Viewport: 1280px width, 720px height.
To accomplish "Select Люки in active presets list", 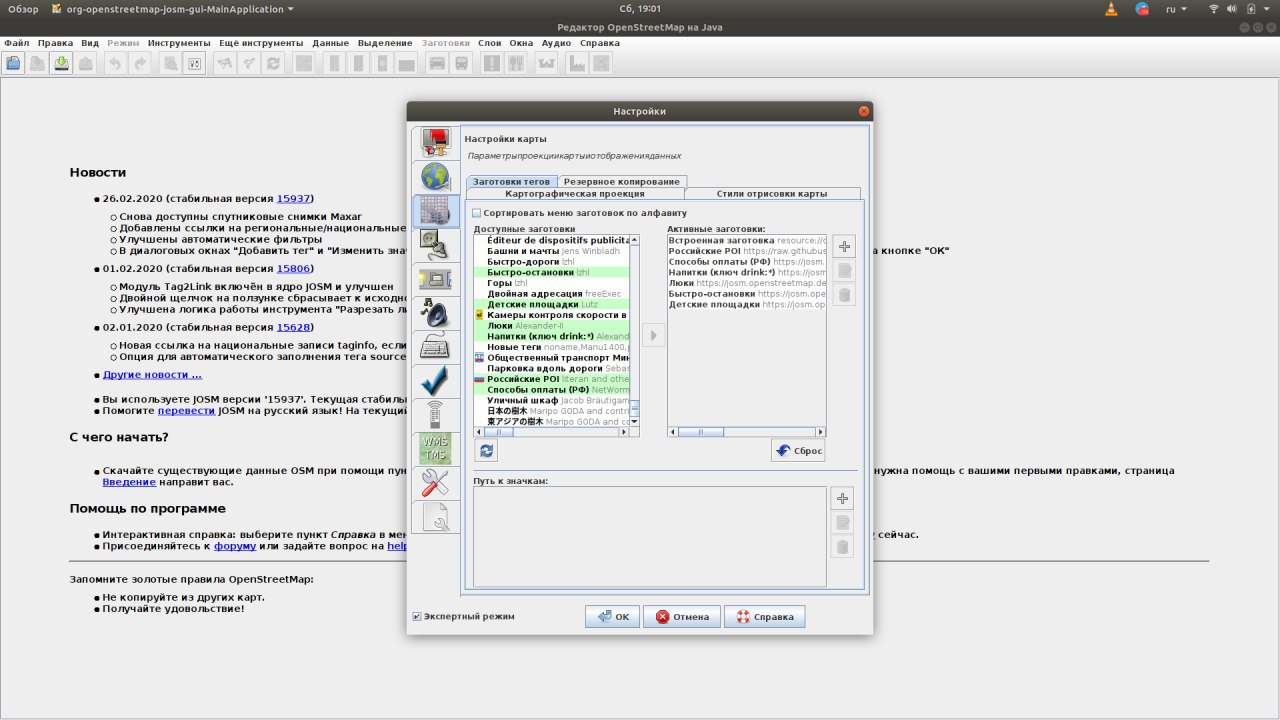I will click(747, 283).
